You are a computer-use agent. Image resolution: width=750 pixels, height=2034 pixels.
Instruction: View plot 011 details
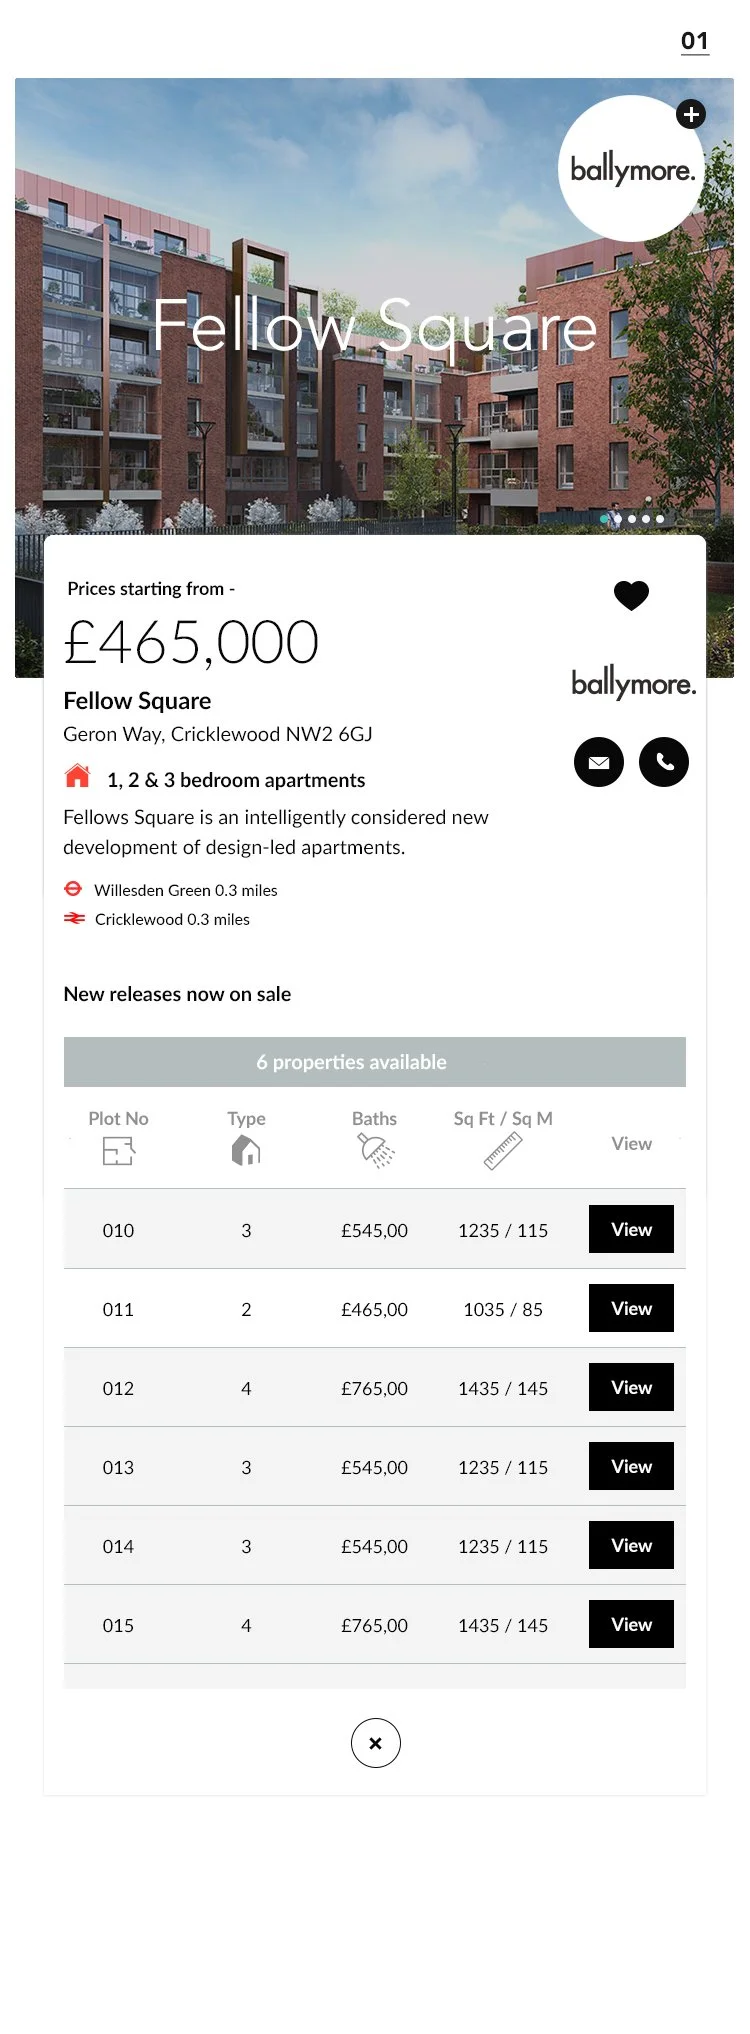(x=631, y=1309)
